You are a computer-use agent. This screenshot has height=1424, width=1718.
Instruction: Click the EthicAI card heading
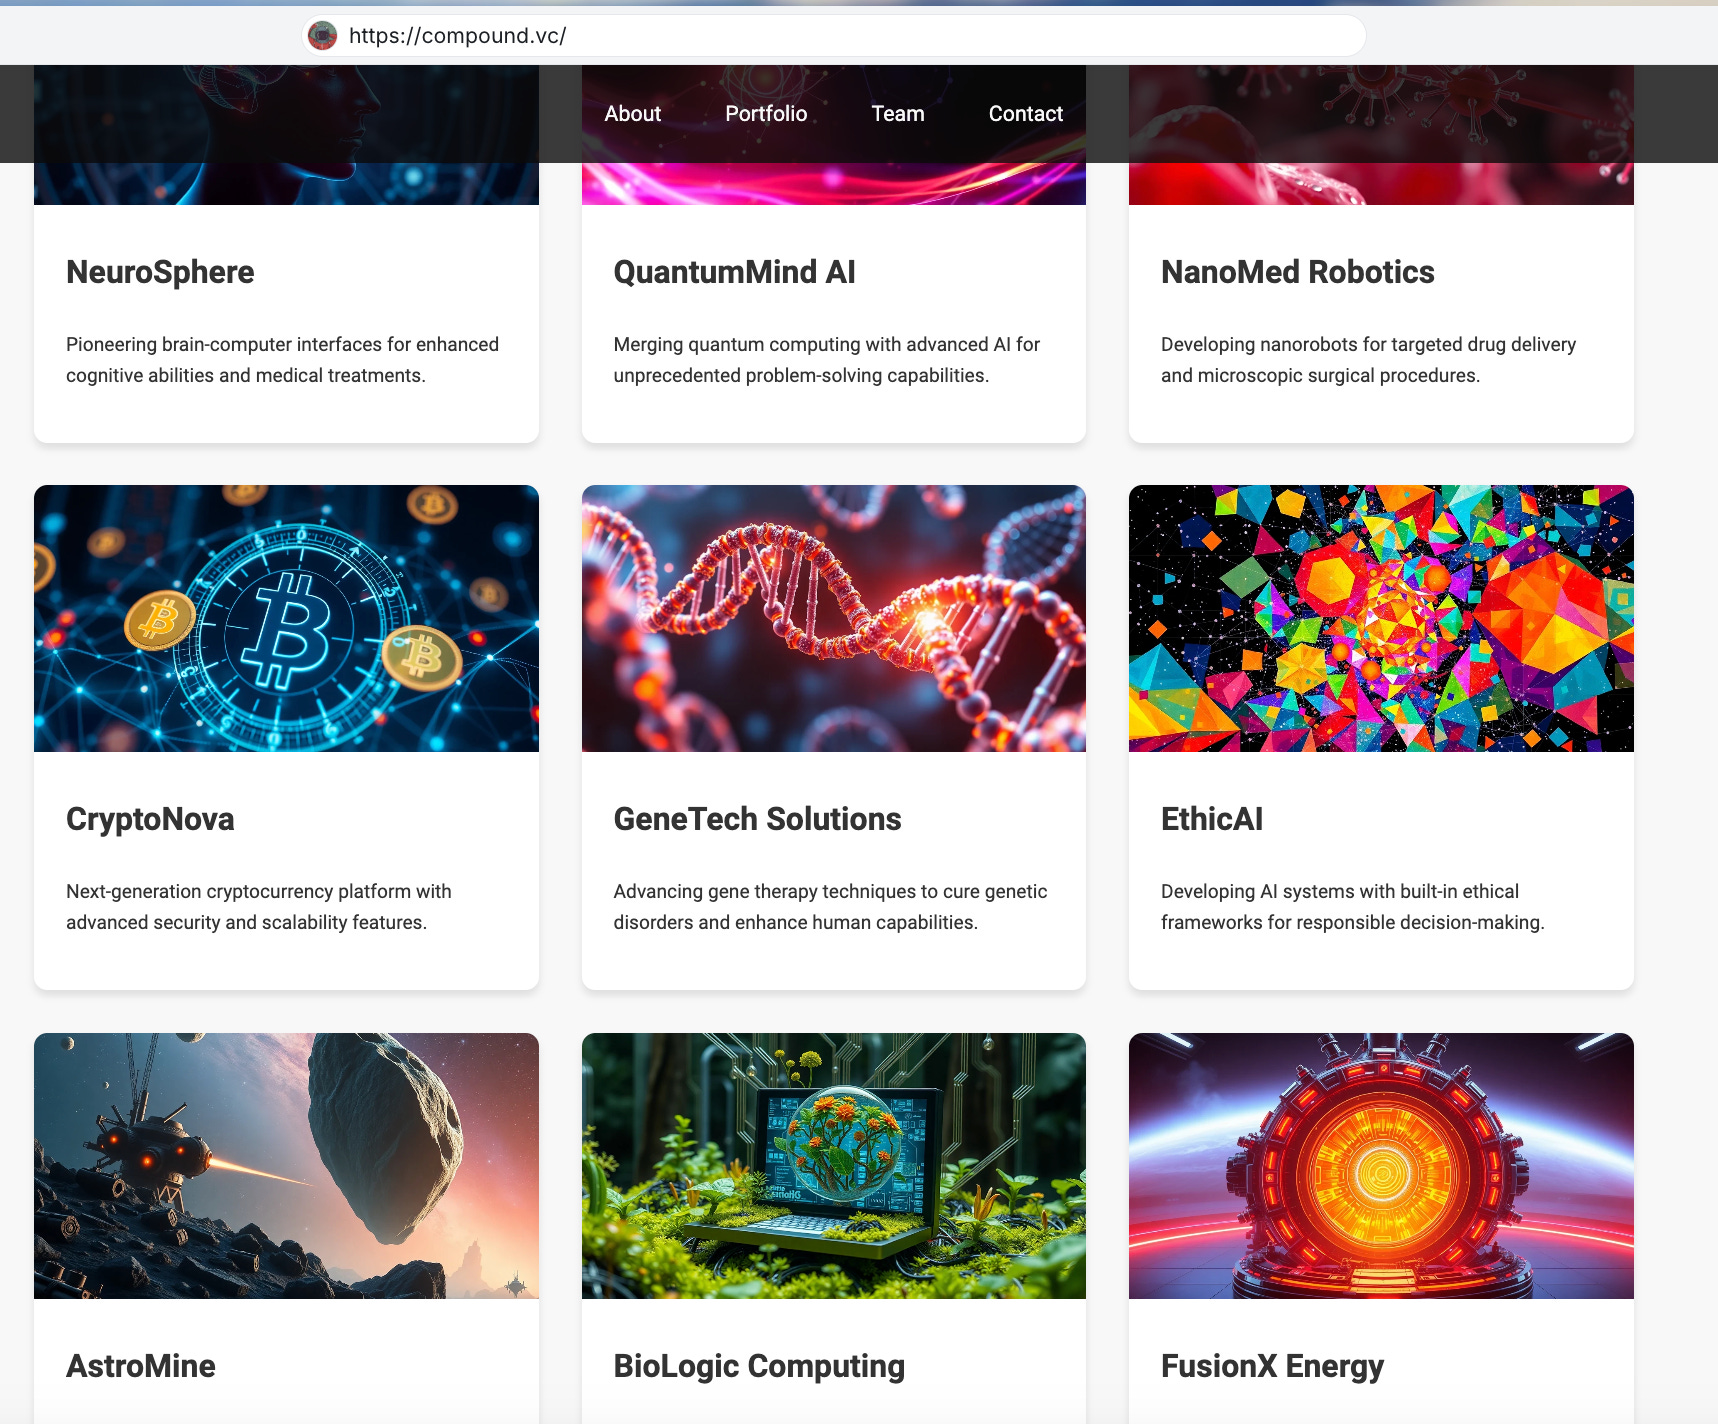pyautogui.click(x=1212, y=819)
